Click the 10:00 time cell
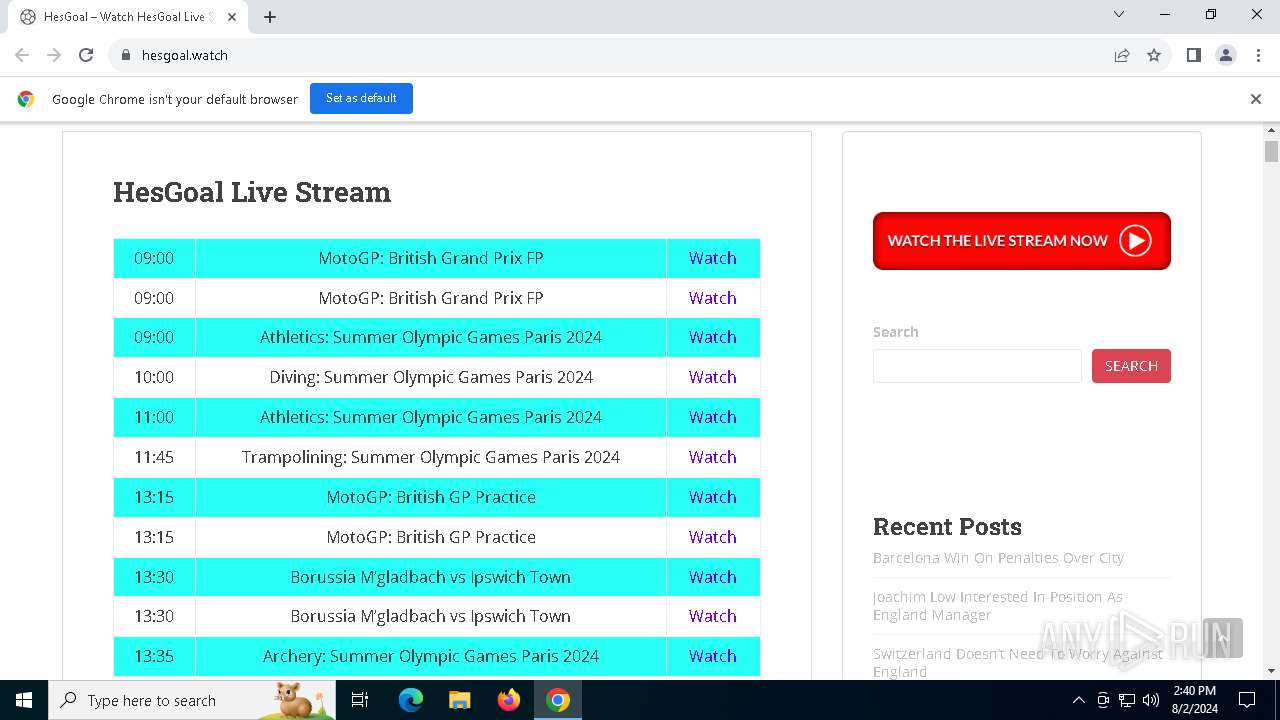The width and height of the screenshot is (1280, 720). [x=154, y=377]
